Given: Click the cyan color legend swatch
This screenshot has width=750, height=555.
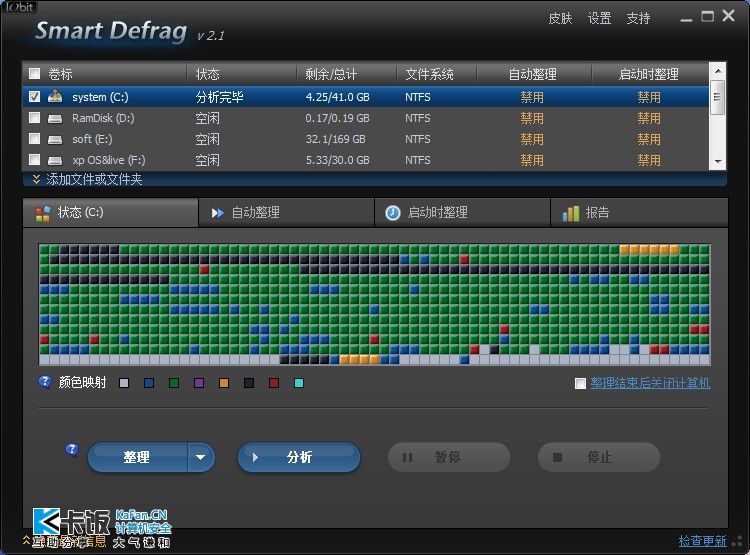Looking at the screenshot, I should tap(299, 383).
